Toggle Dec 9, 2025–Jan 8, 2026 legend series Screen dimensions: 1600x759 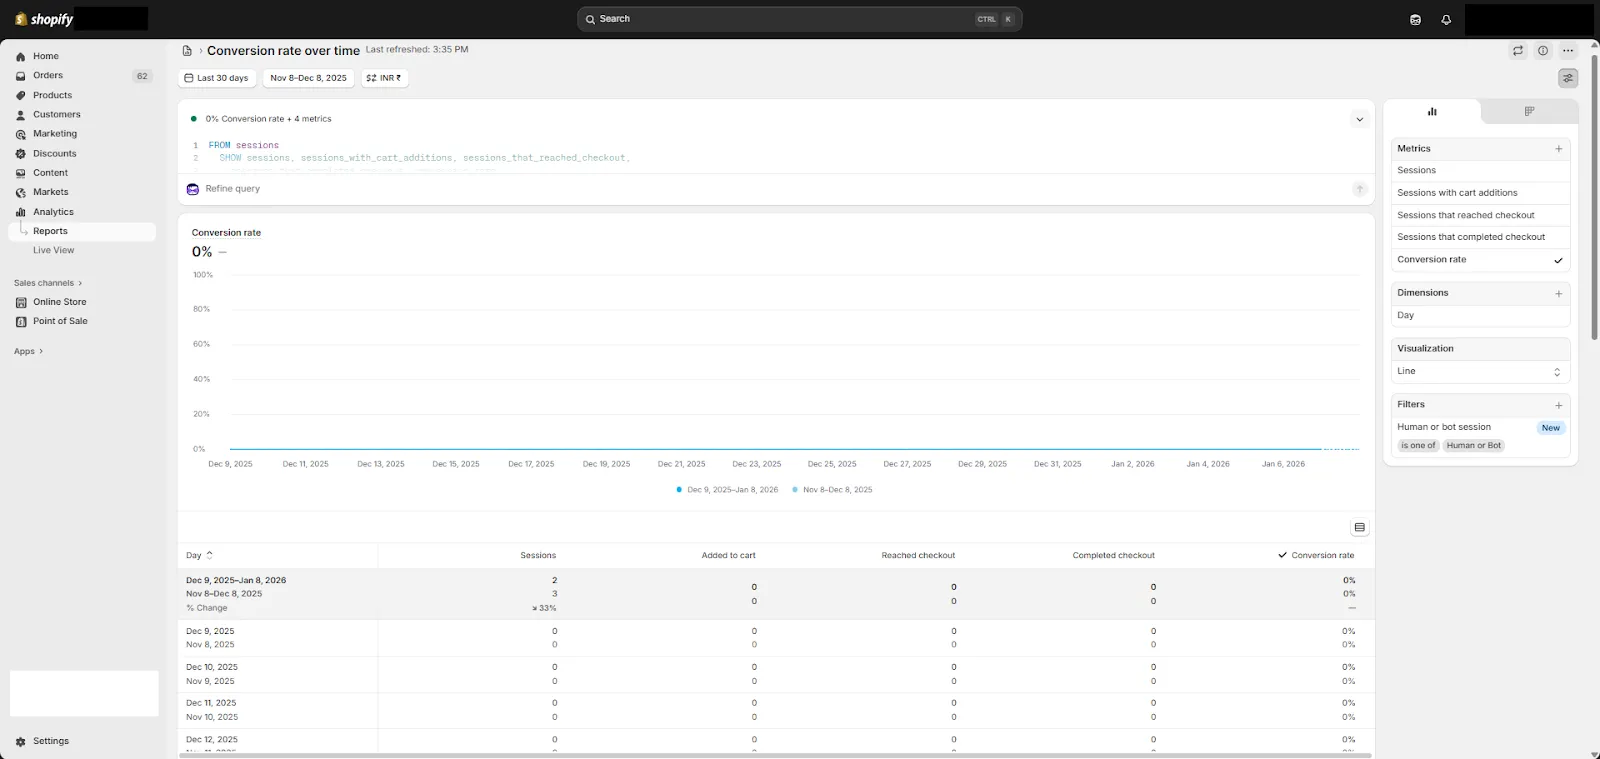[x=727, y=490]
